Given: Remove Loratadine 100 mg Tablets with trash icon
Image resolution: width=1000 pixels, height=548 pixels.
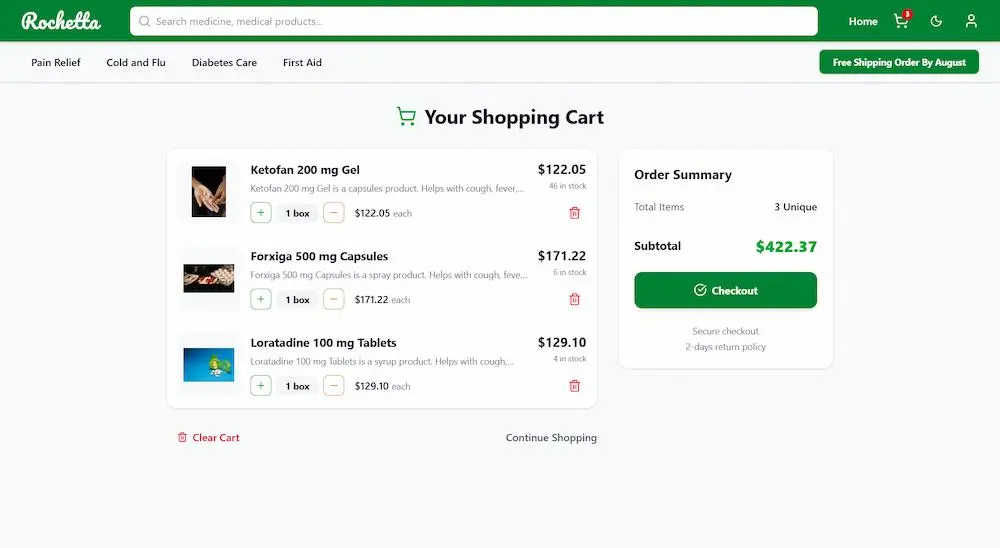Looking at the screenshot, I should pos(575,386).
